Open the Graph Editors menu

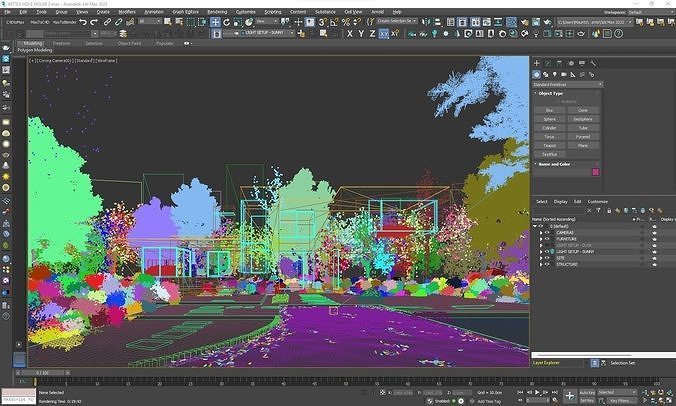[185, 12]
